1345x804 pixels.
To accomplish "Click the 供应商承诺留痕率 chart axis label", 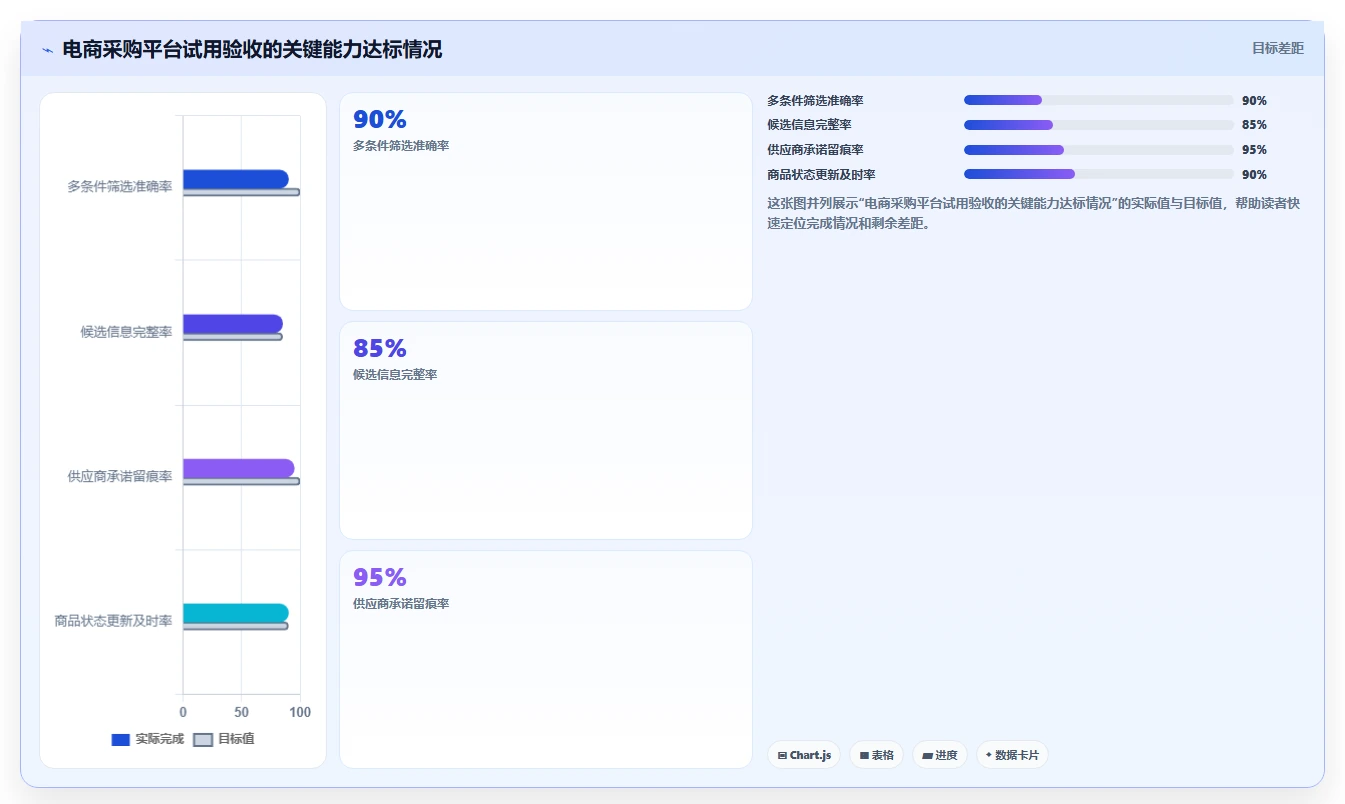I will point(120,476).
